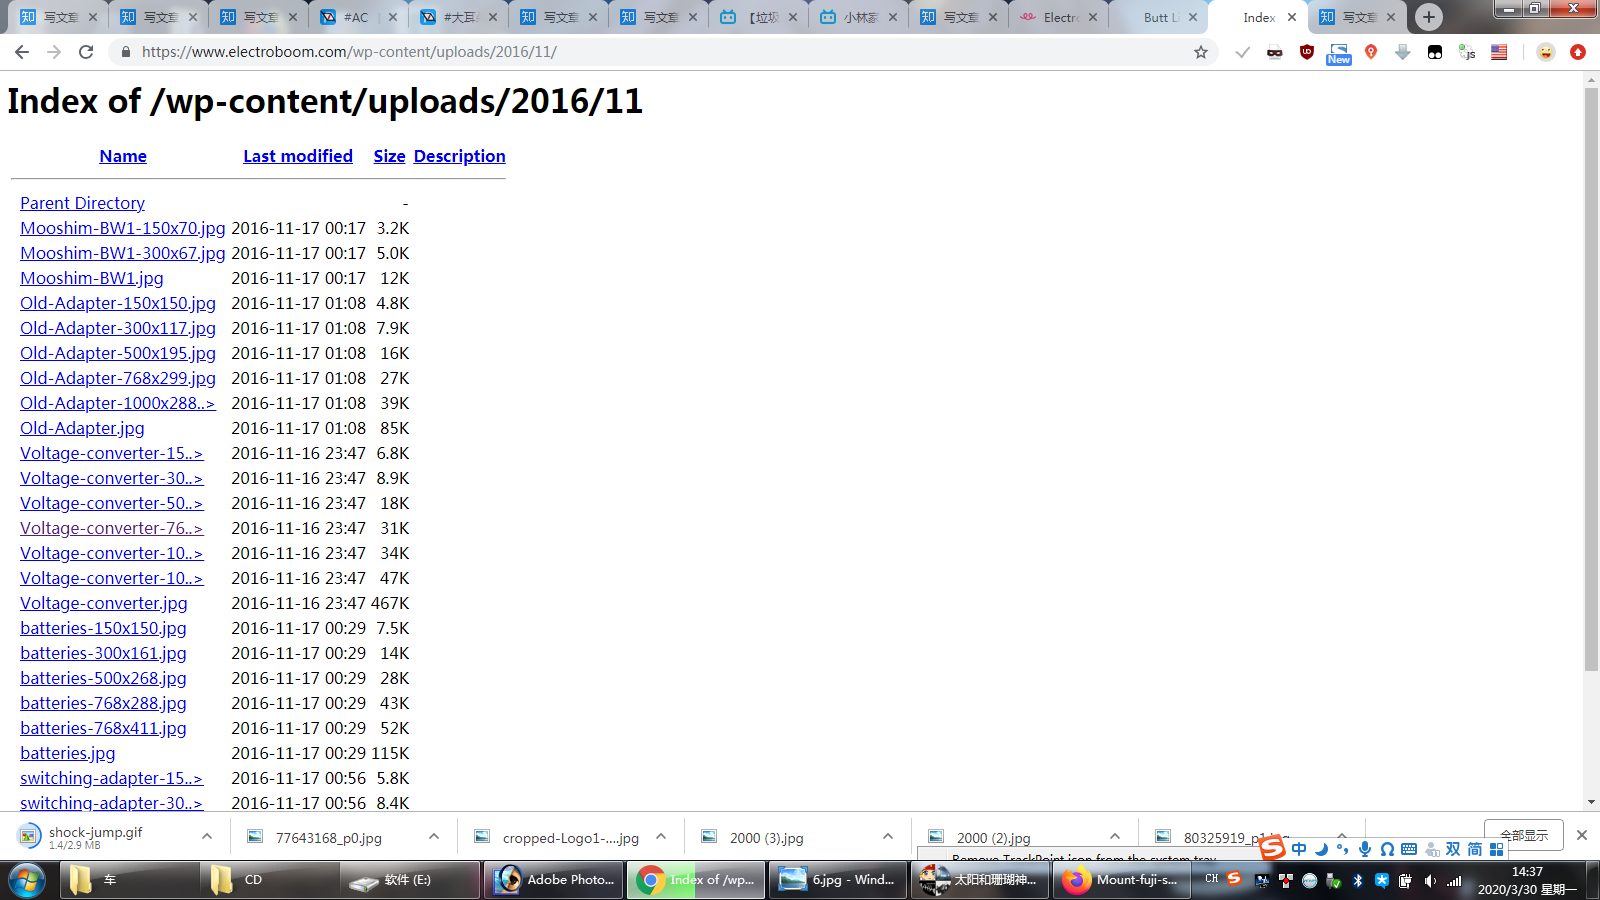This screenshot has height=900, width=1600.
Task: View site info via the padlock icon
Action: point(125,52)
